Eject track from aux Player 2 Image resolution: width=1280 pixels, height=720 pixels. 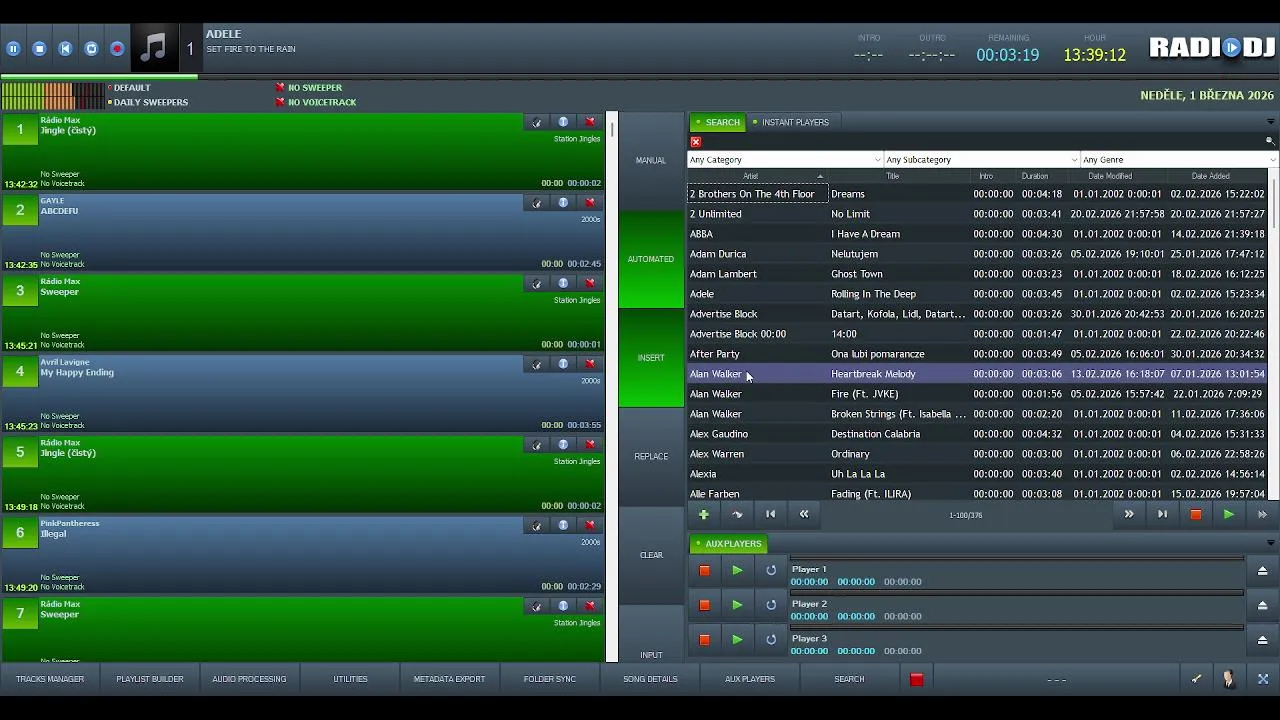1262,605
